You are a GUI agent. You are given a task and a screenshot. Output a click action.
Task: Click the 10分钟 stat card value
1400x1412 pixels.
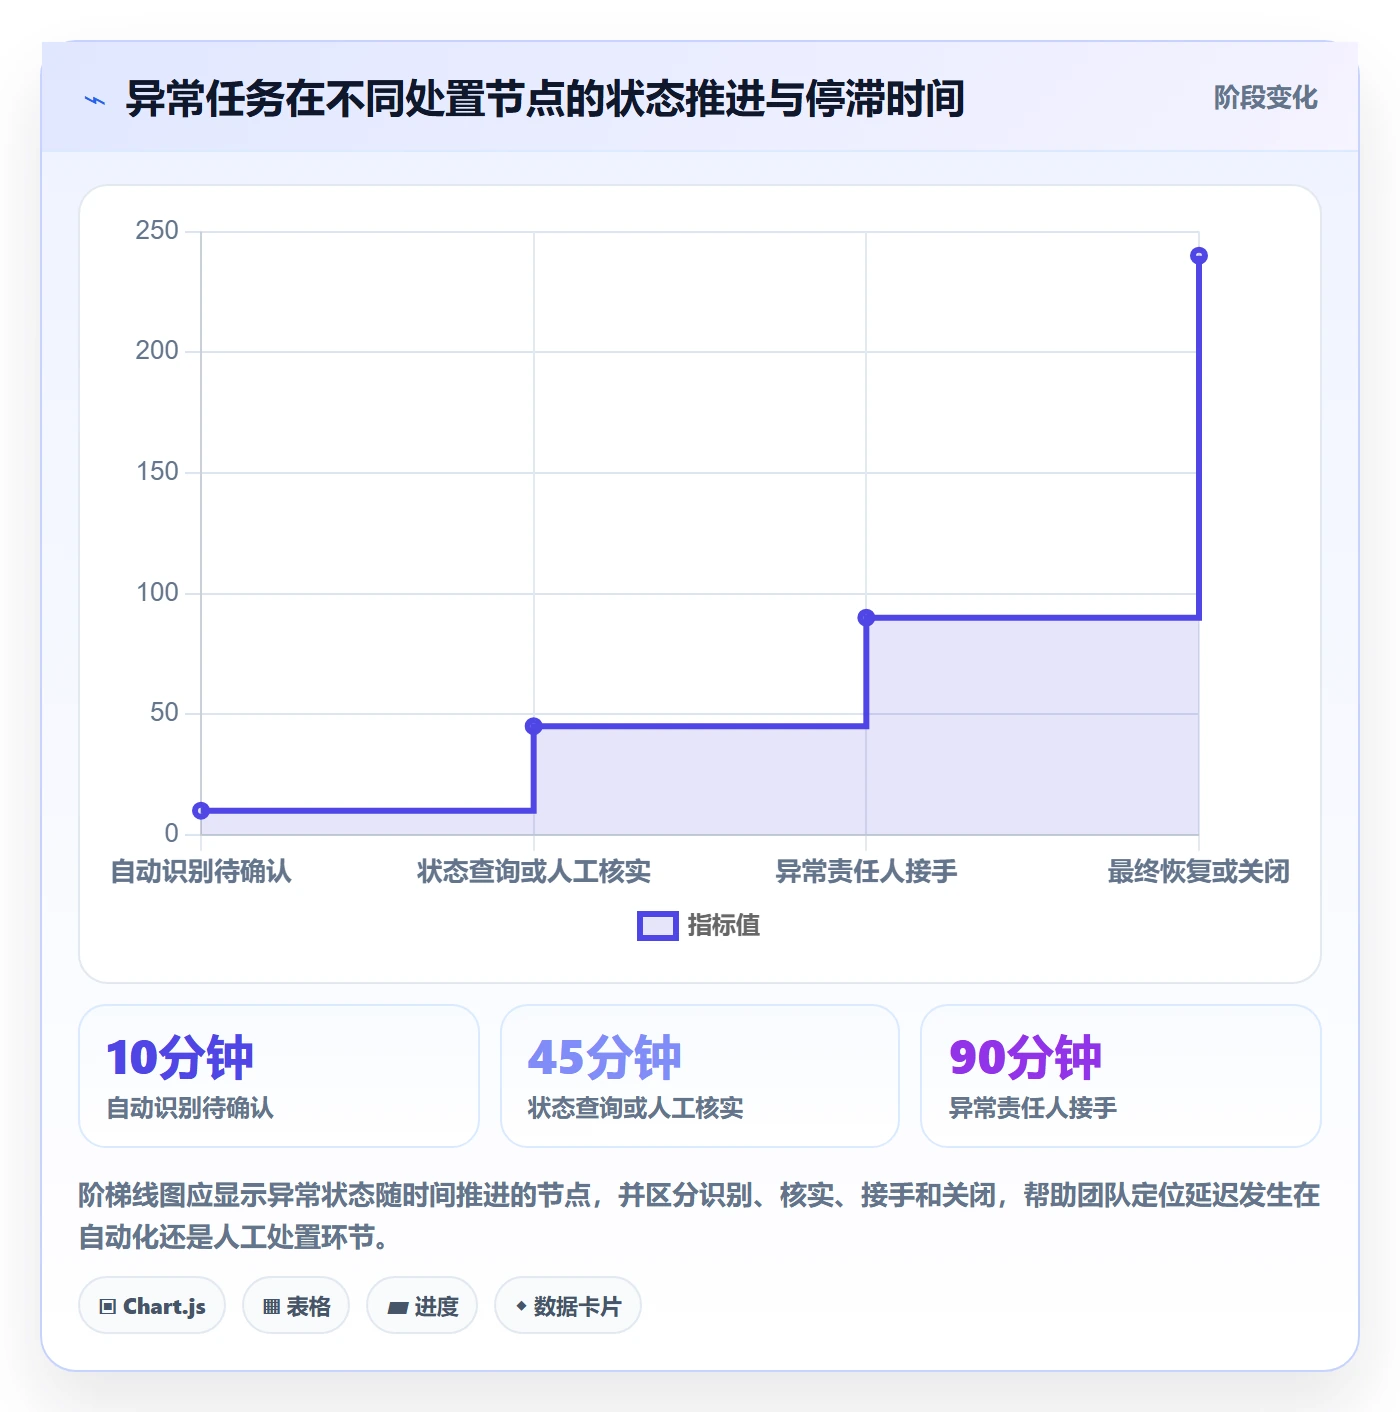(x=180, y=1058)
